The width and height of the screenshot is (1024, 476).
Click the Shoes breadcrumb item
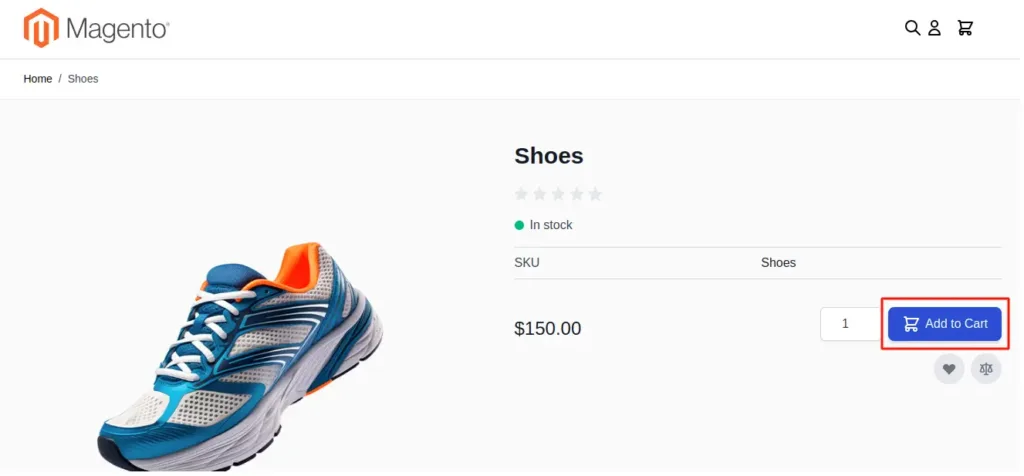[x=83, y=79]
